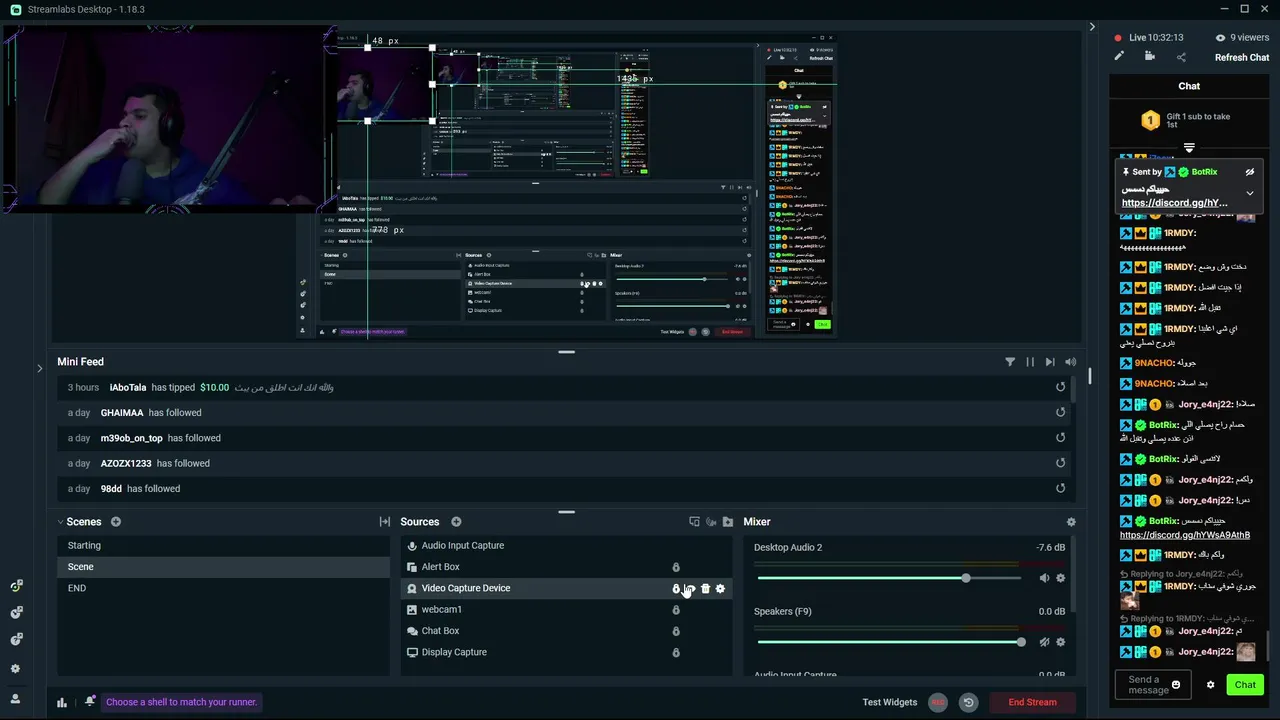
Task: Open the performance stats chart icon
Action: pos(62,702)
